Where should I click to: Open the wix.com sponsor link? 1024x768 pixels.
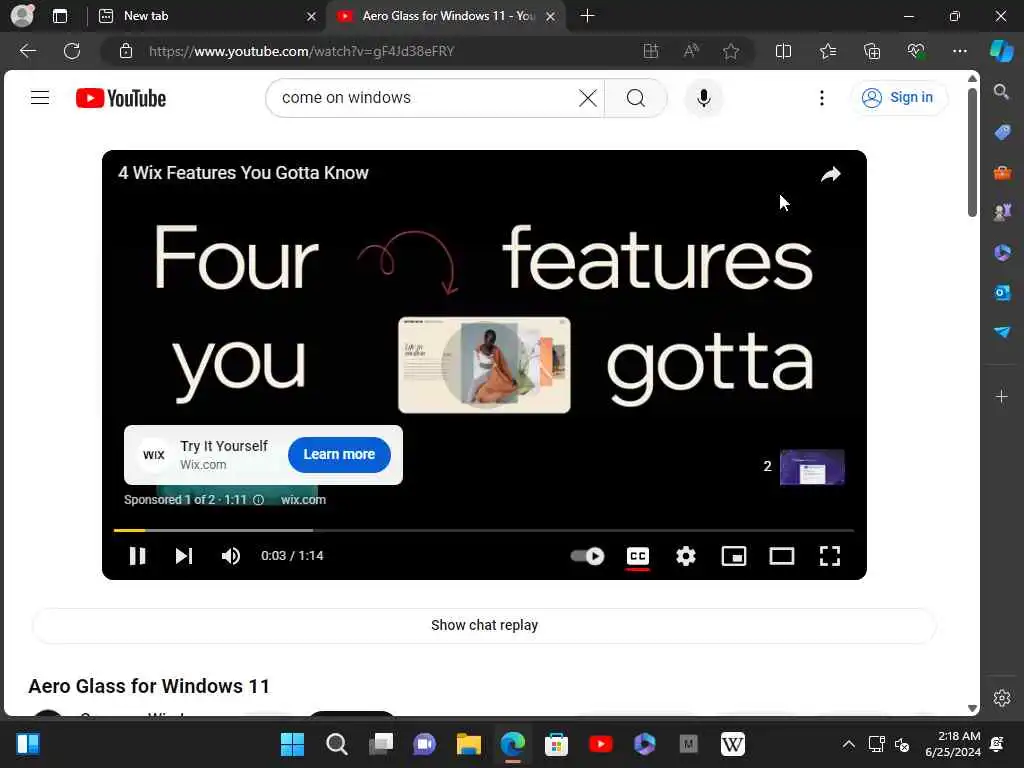[303, 500]
